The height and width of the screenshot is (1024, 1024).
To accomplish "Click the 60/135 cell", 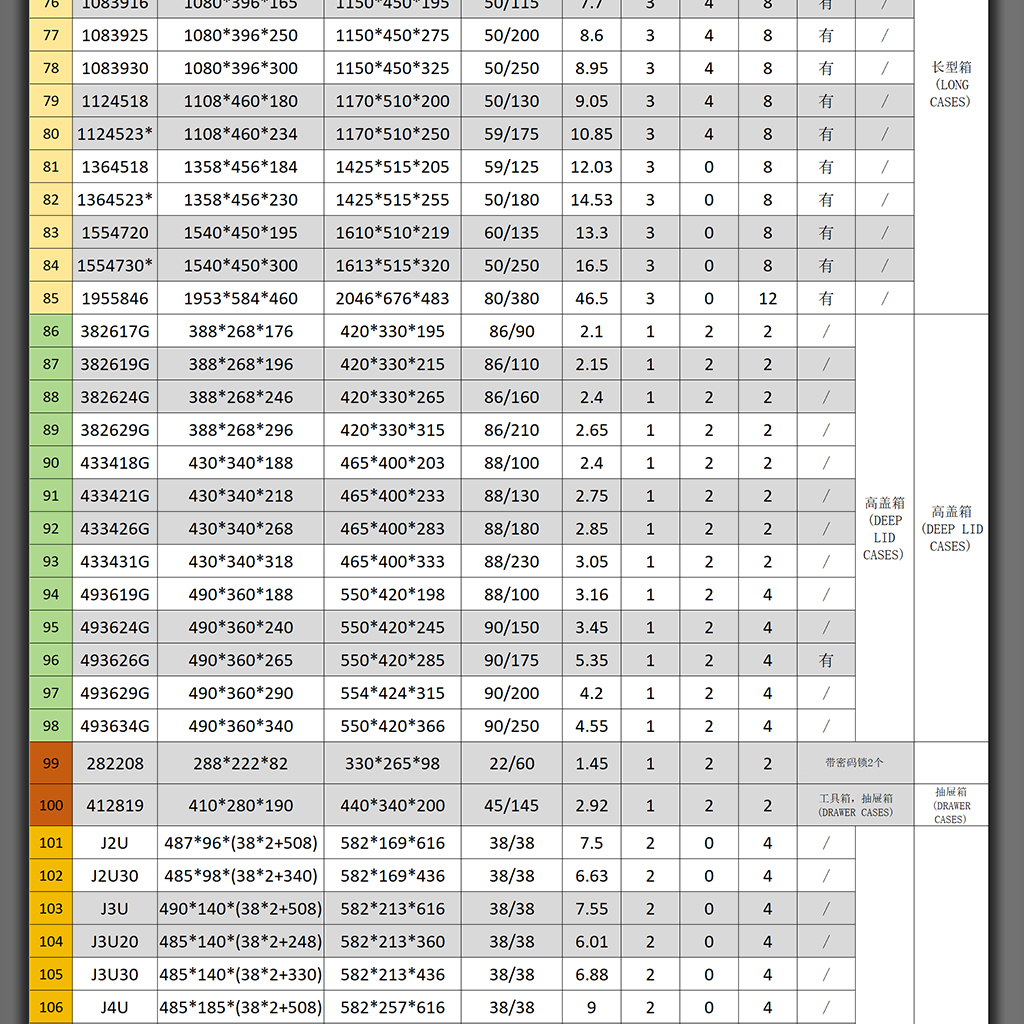I will 511,232.
